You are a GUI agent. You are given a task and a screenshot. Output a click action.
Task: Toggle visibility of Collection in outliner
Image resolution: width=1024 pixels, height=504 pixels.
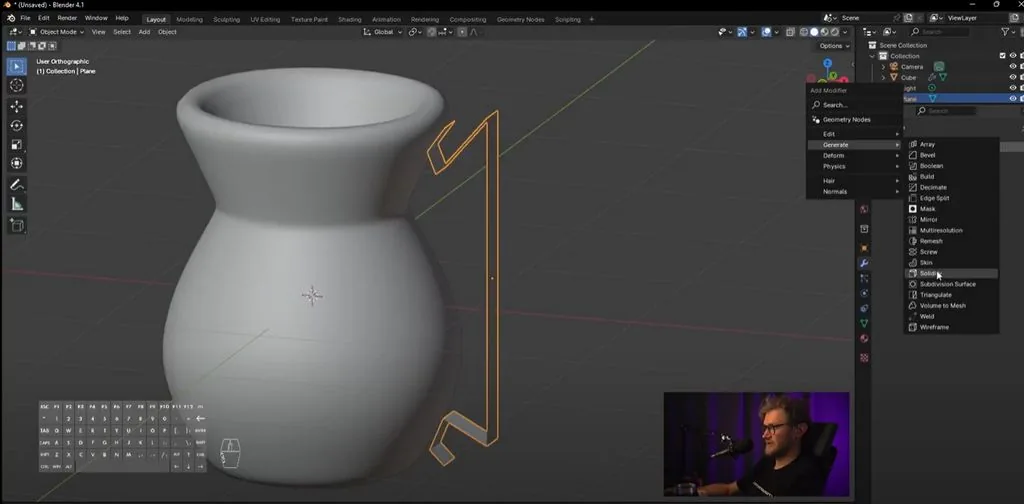[1013, 56]
